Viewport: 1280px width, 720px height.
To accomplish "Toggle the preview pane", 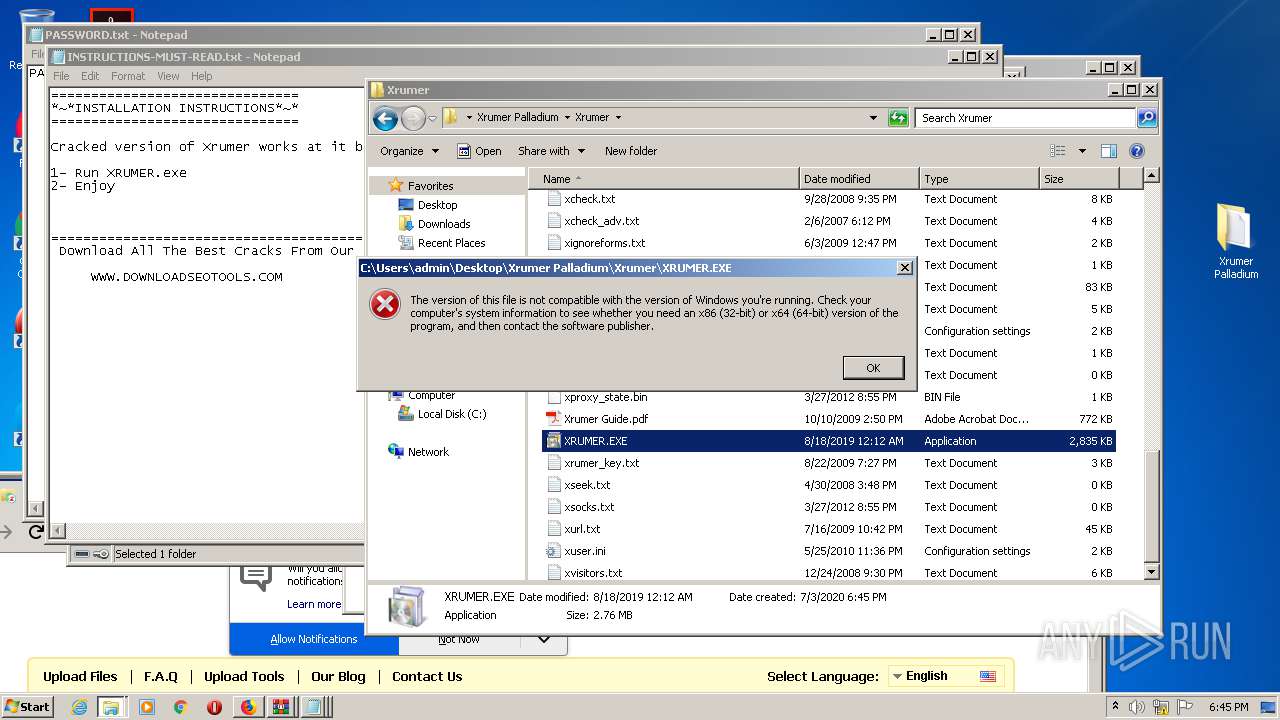I will [x=1108, y=151].
